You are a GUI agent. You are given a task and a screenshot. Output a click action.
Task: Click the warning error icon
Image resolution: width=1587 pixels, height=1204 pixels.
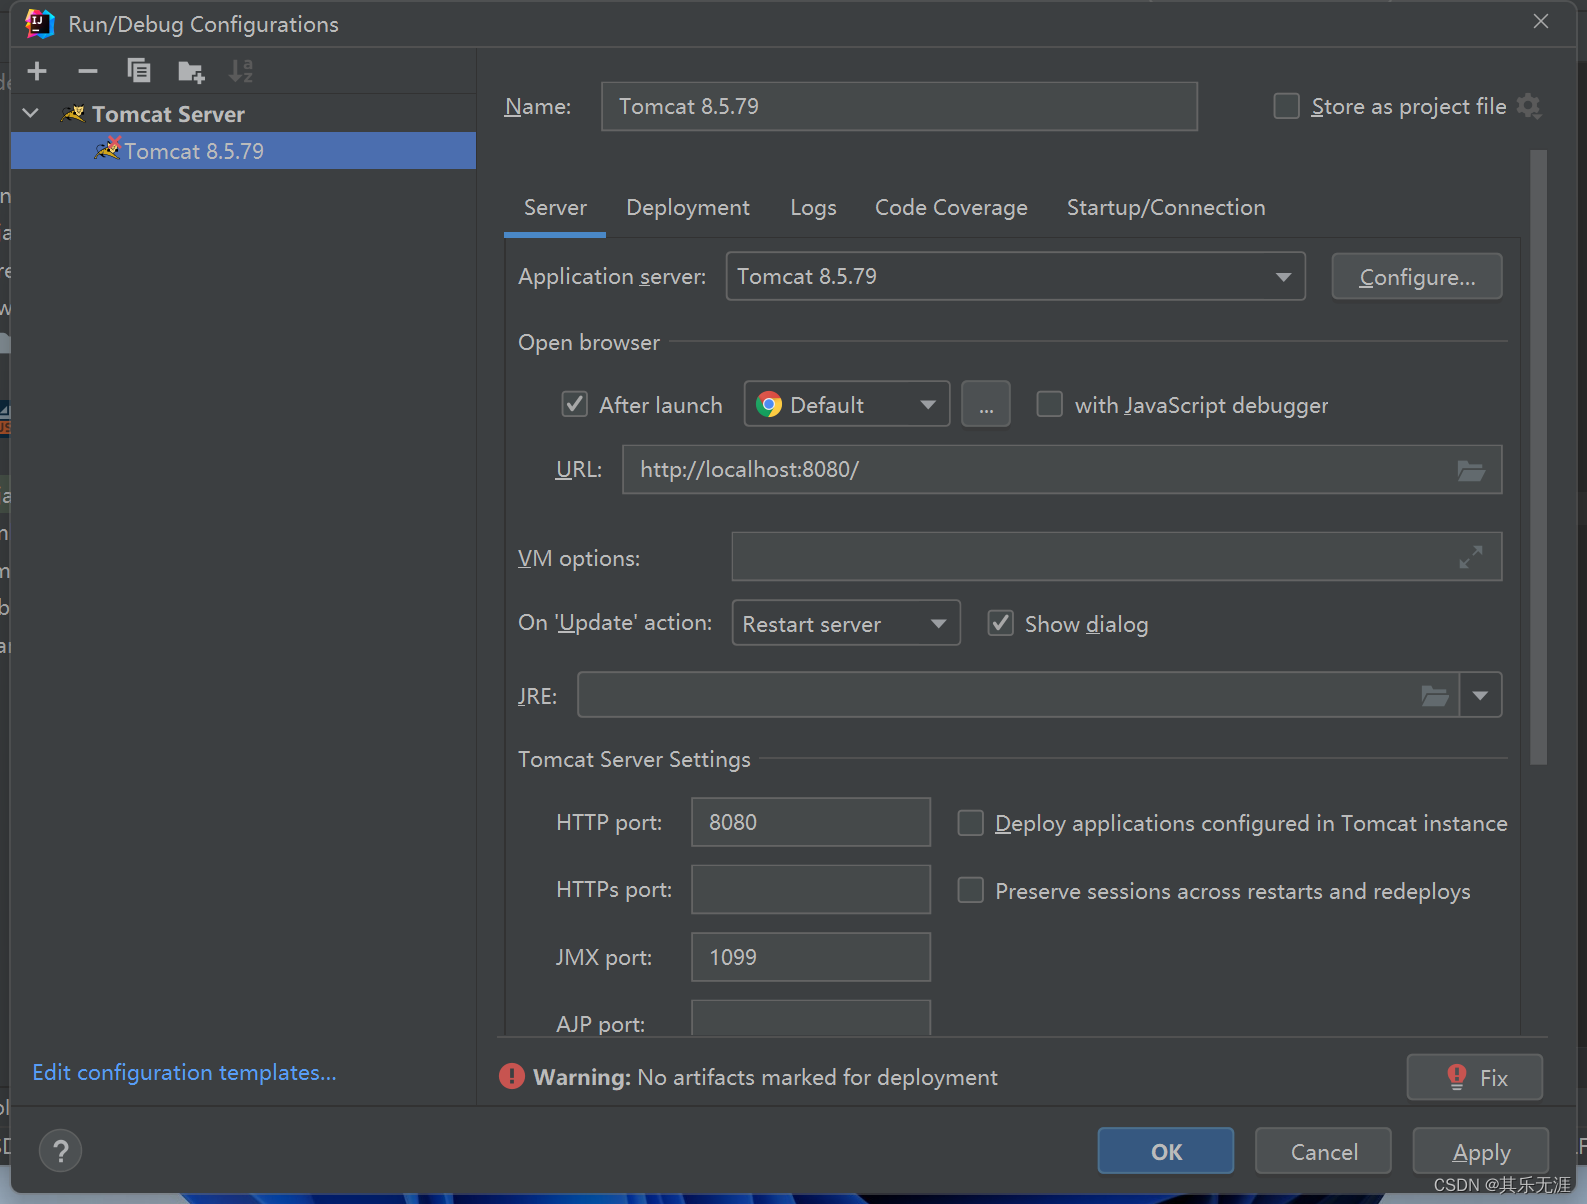tap(512, 1077)
